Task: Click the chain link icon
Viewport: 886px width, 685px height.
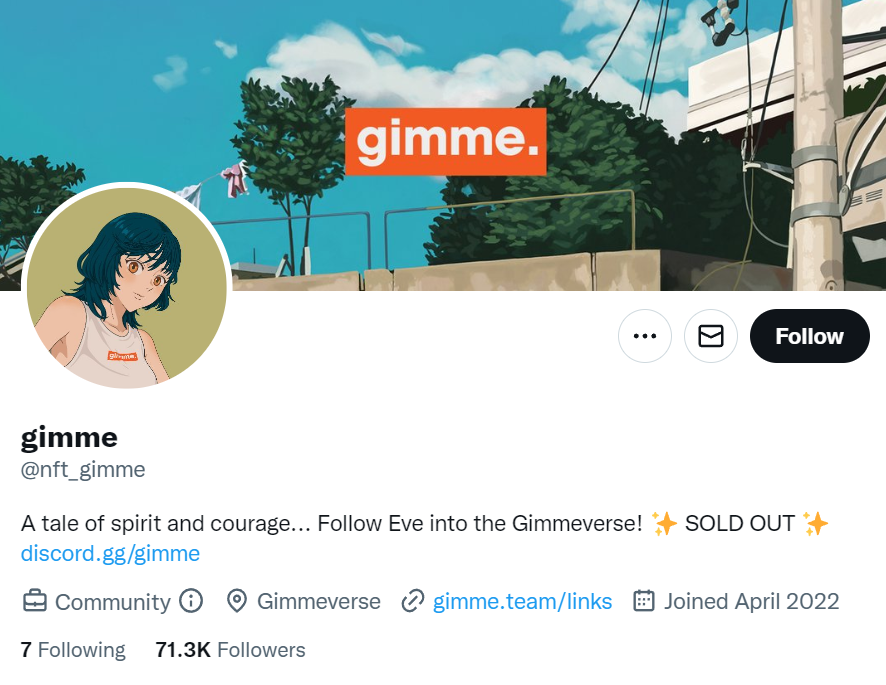Action: [412, 601]
